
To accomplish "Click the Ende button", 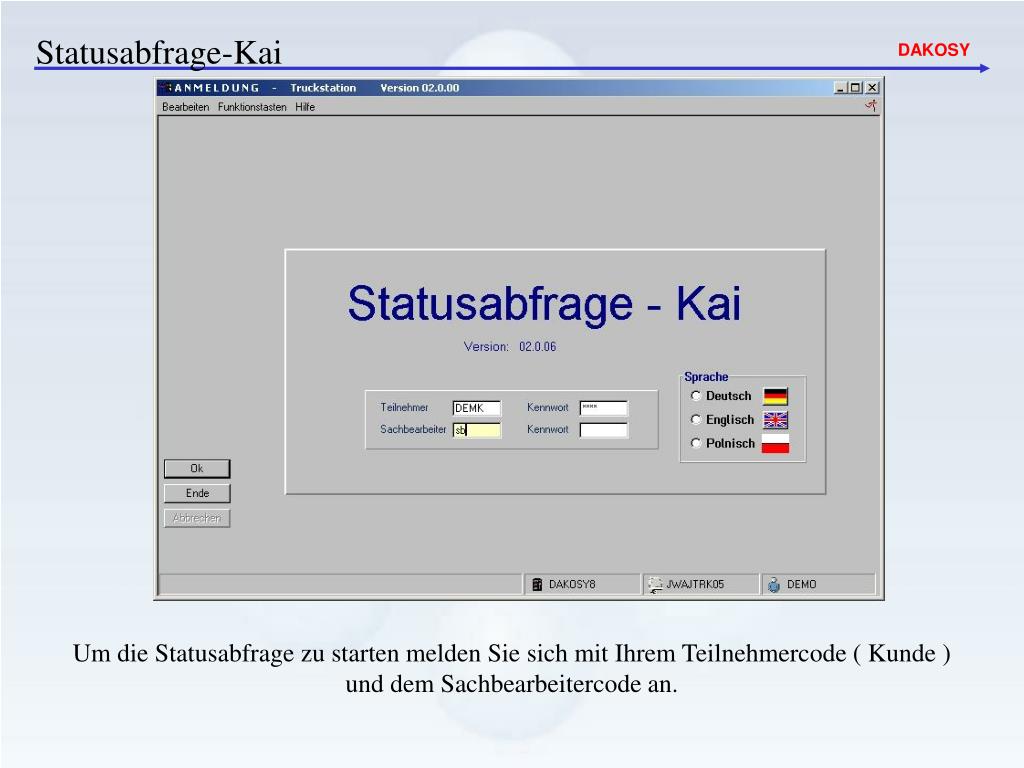I will point(197,494).
